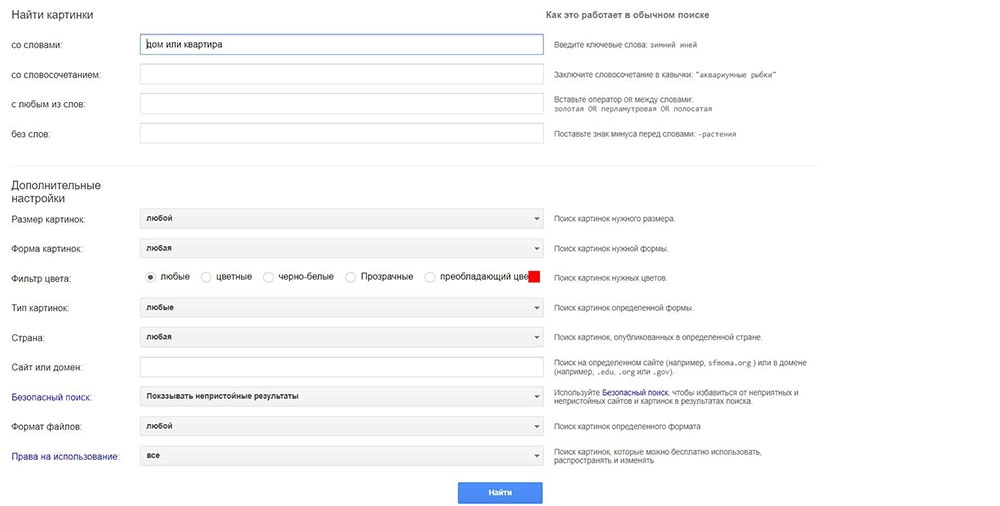This screenshot has height=506, width=1000.
Task: Click the 'со словосочетанием' input field
Action: click(341, 74)
